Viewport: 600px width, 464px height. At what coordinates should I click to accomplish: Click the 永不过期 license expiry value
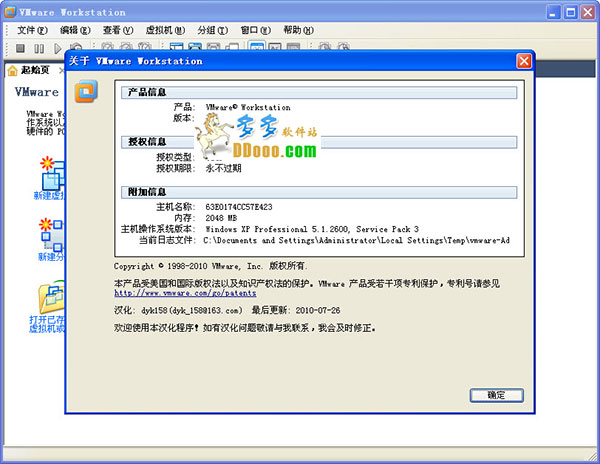[x=223, y=168]
